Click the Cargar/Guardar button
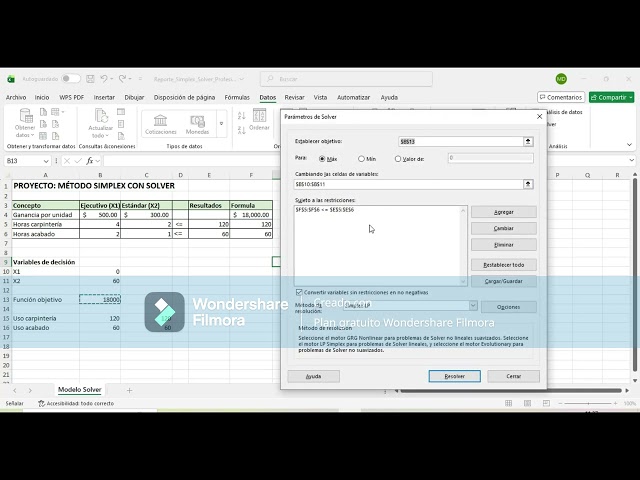 coord(504,281)
